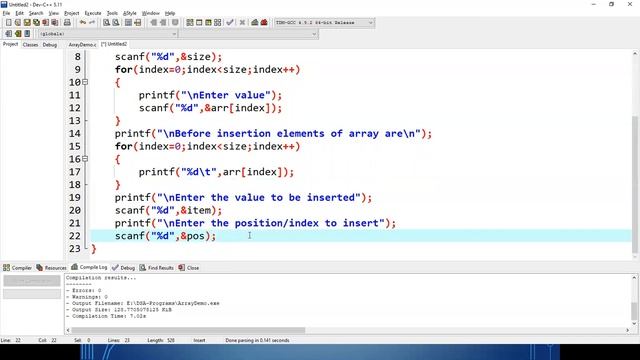
Task: Open the Tools menu
Action: [112, 13]
